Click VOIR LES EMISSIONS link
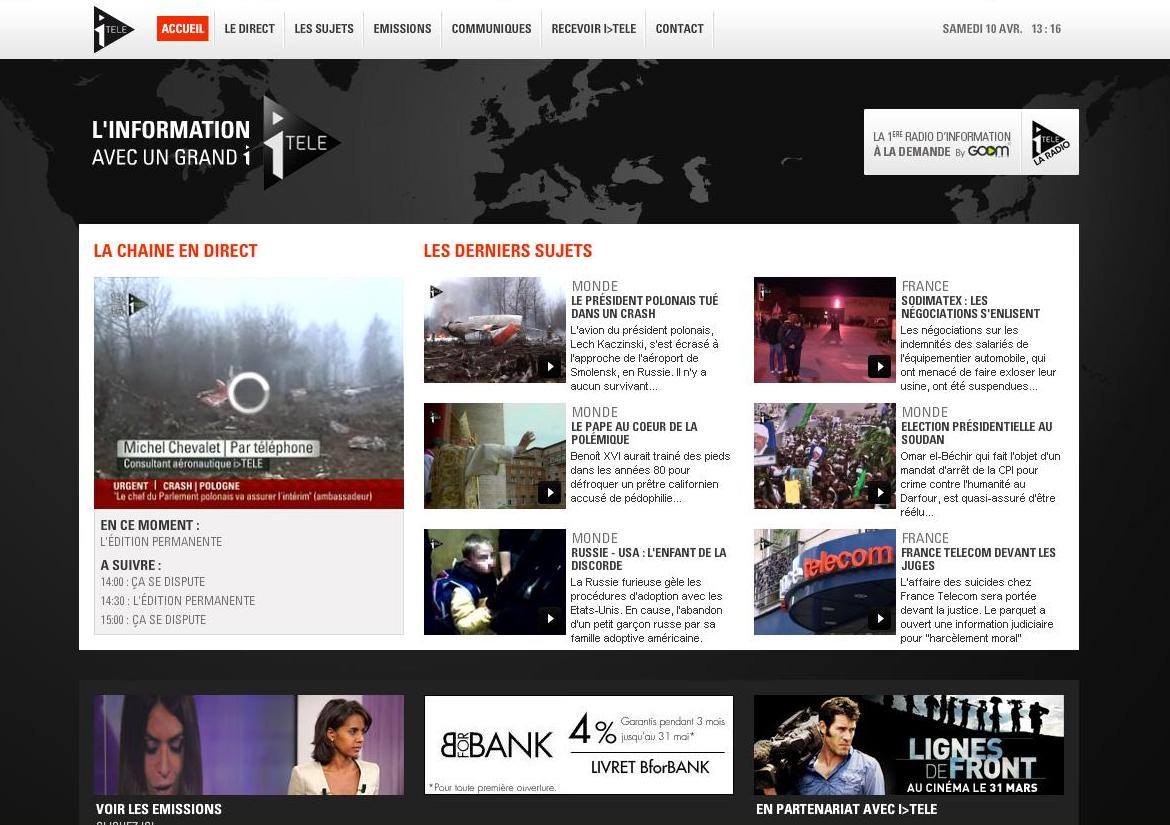 (159, 809)
